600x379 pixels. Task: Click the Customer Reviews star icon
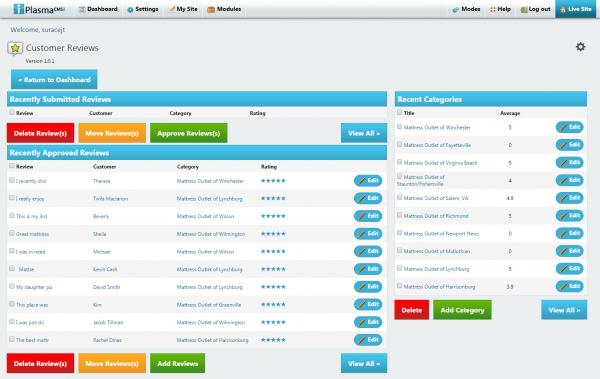tap(15, 49)
